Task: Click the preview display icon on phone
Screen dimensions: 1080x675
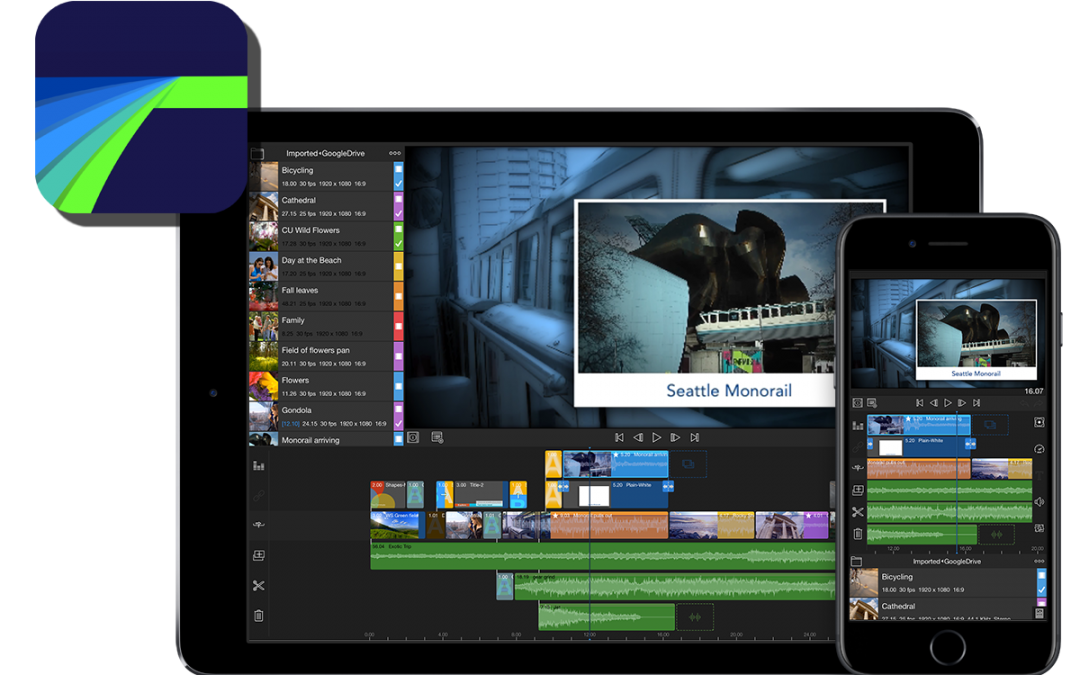Action: tap(858, 403)
